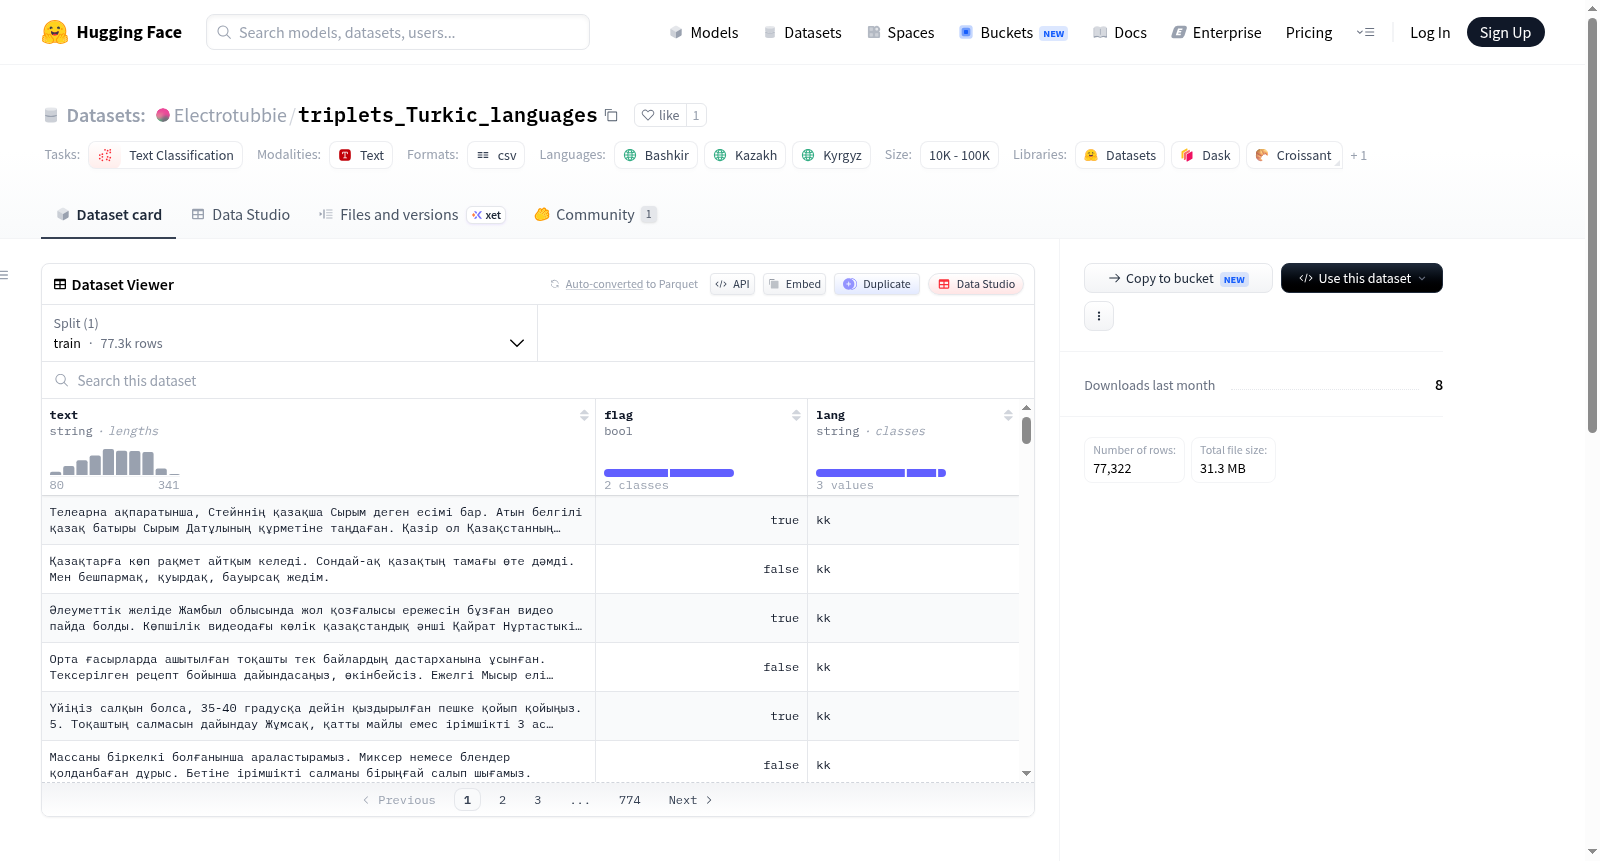
Task: Focus the Search this dataset field
Action: click(x=538, y=380)
